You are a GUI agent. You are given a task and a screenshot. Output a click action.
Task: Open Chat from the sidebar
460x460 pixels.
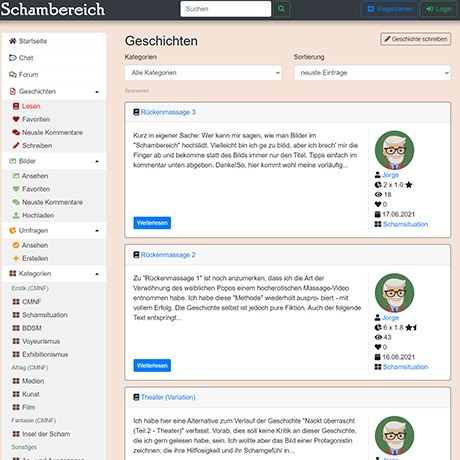[x=54, y=58]
